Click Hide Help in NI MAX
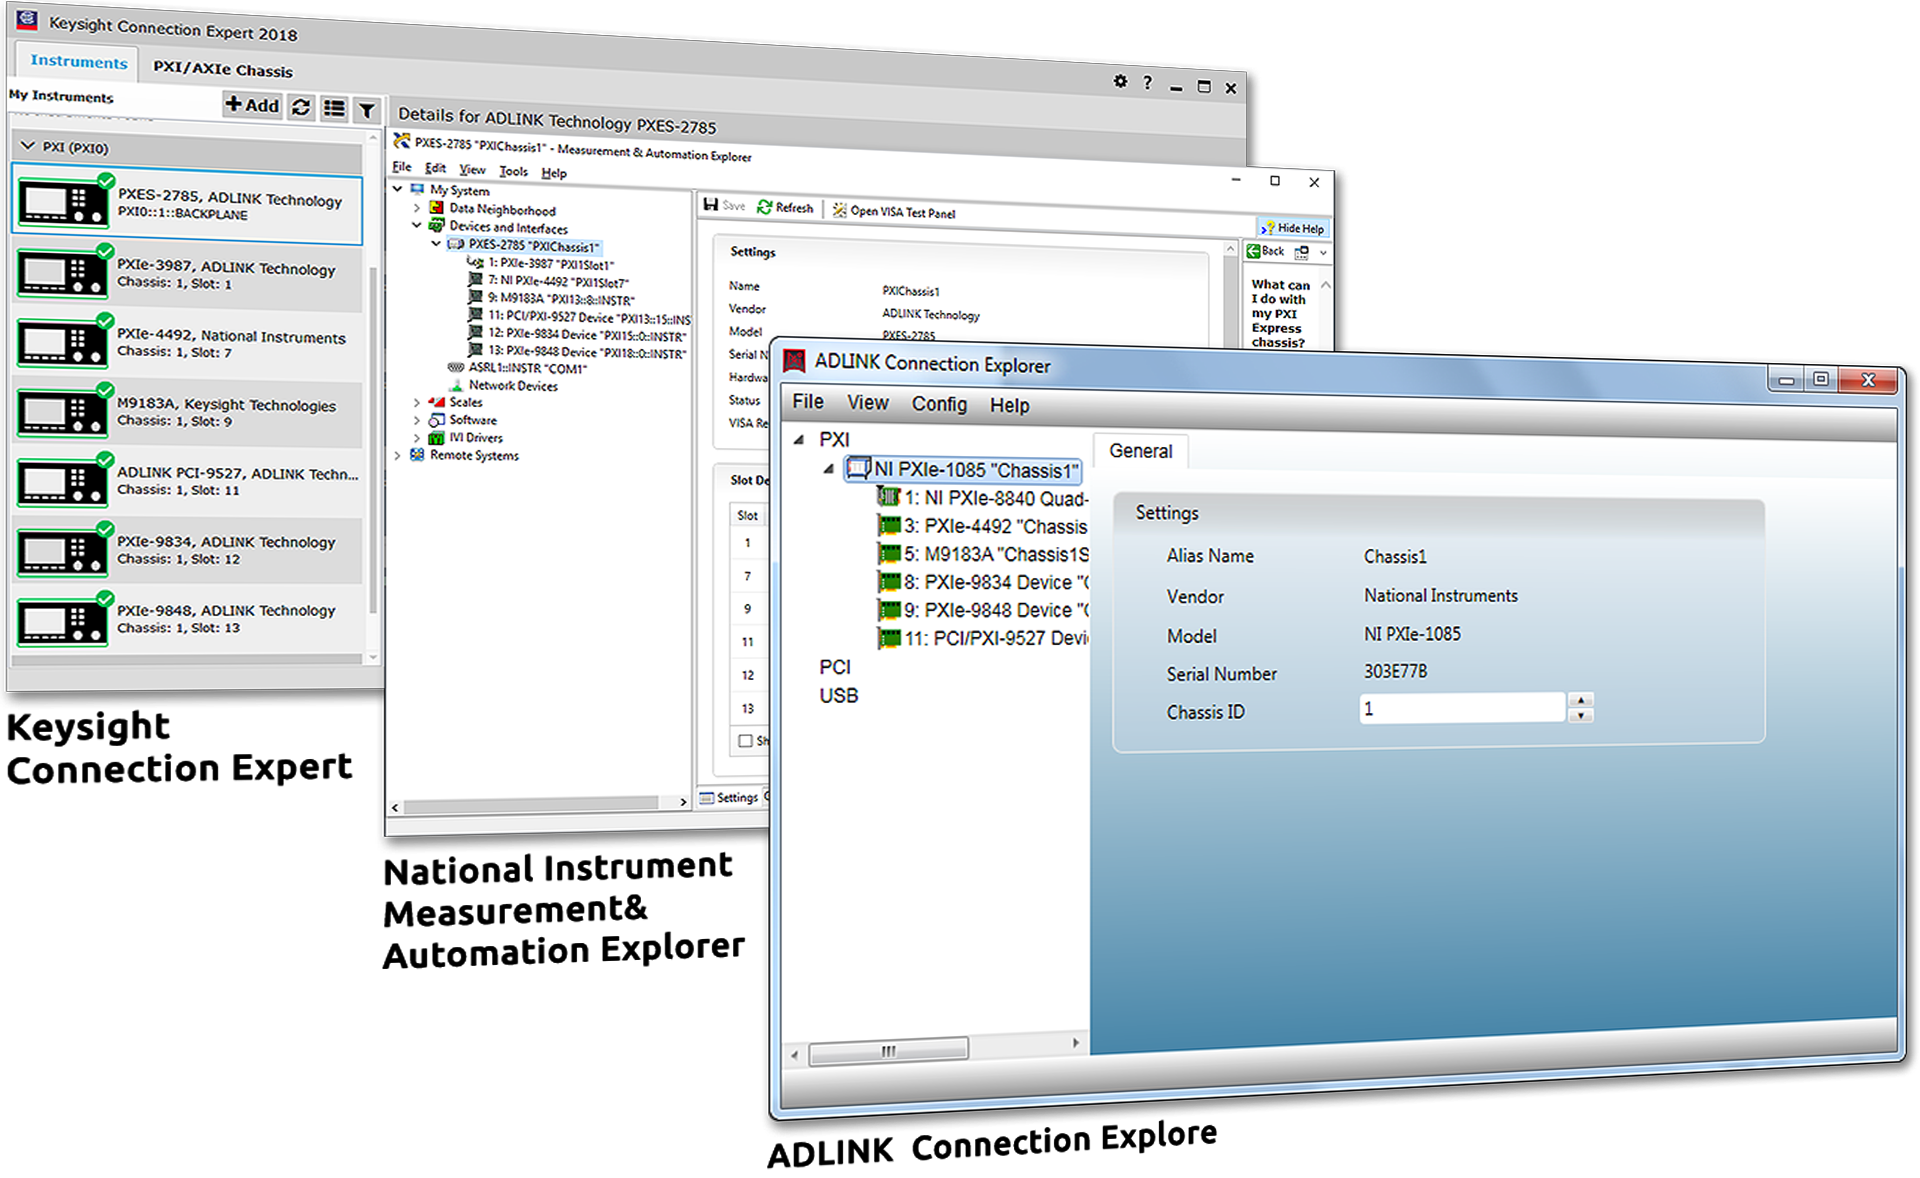Screen dimensions: 1920x1178 coord(1293,228)
